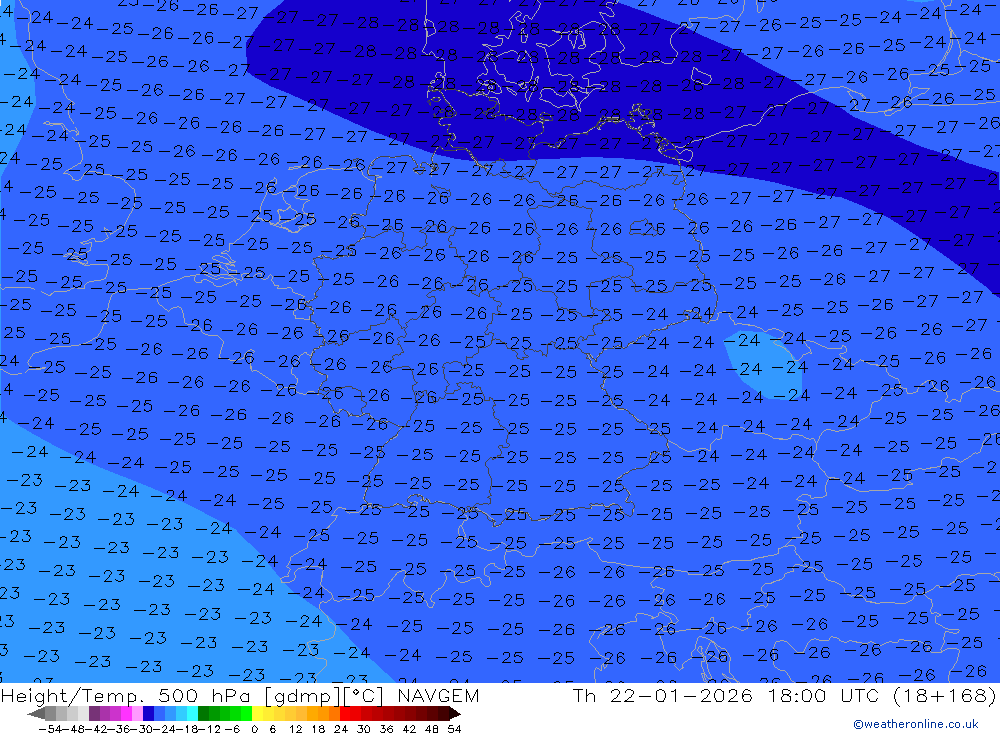1000x733 pixels.
Task: Click the positive '54' label ending the legend scale
Action: (x=454, y=729)
